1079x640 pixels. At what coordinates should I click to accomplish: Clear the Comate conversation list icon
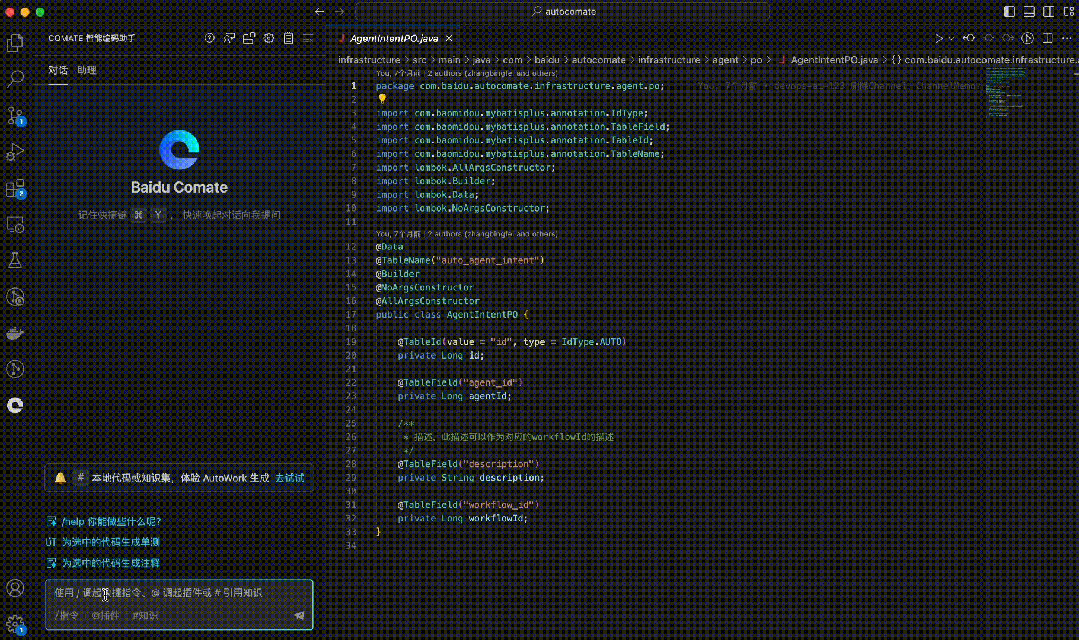click(x=308, y=39)
